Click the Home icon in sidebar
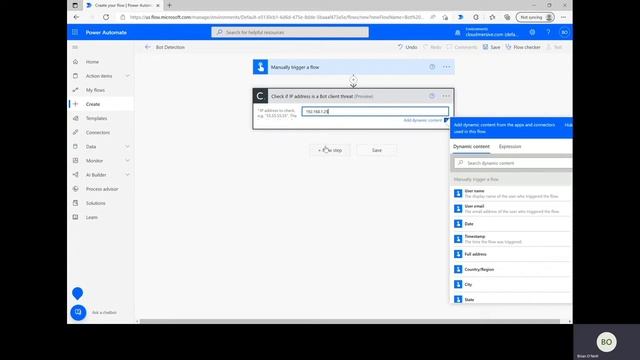This screenshot has width=640, height=360. click(76, 62)
